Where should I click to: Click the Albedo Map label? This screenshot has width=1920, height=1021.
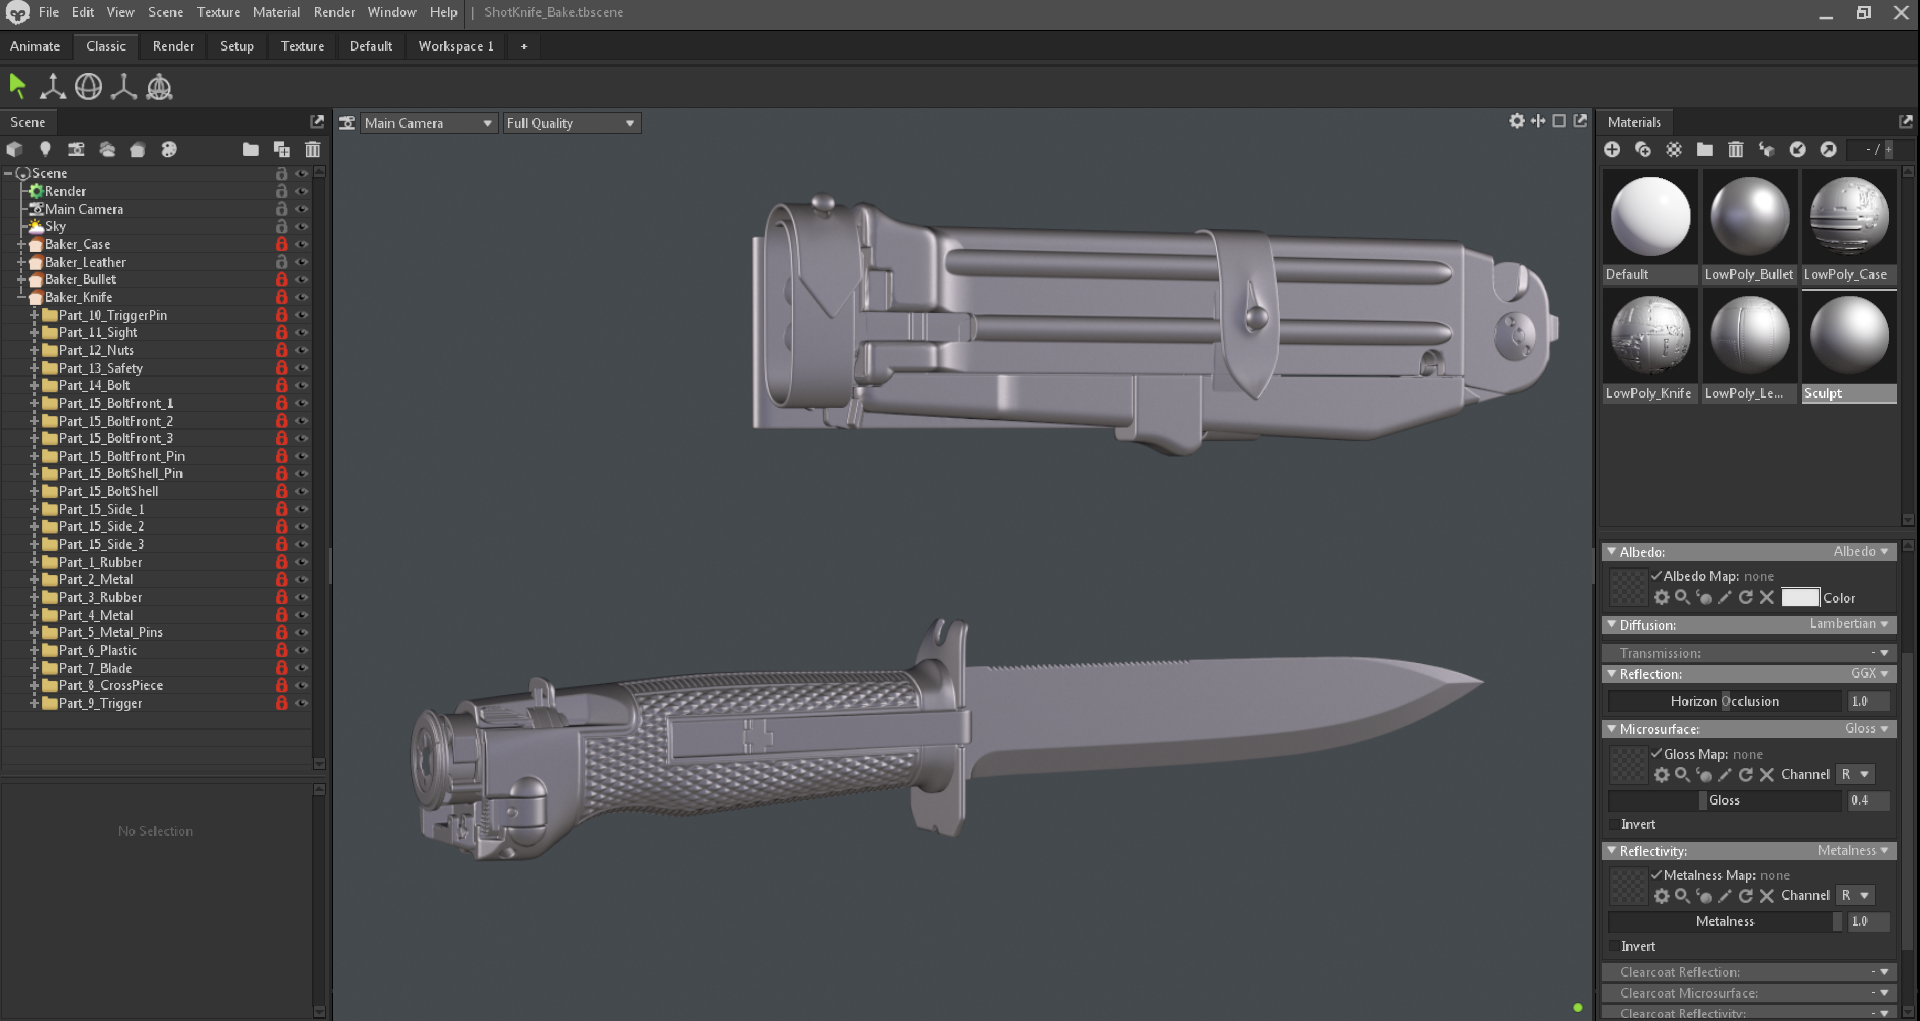1701,576
